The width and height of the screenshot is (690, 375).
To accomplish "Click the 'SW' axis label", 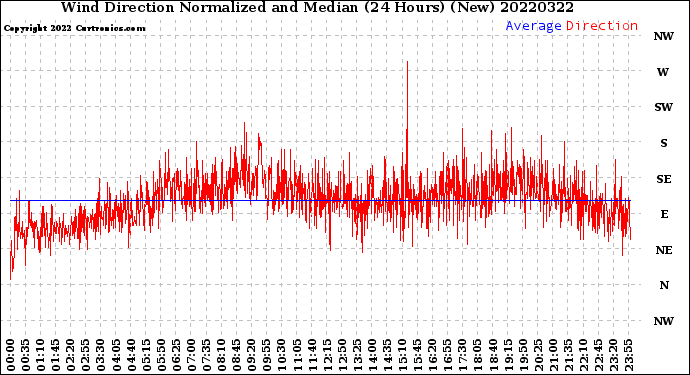I will point(664,107).
